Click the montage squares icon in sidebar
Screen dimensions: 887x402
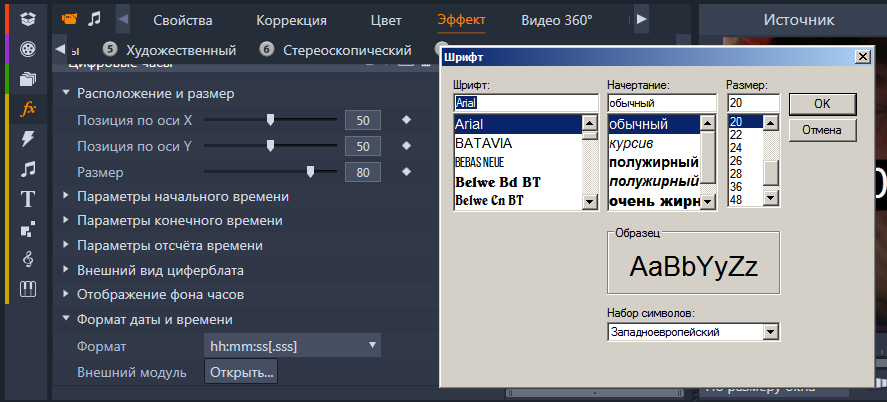28,229
